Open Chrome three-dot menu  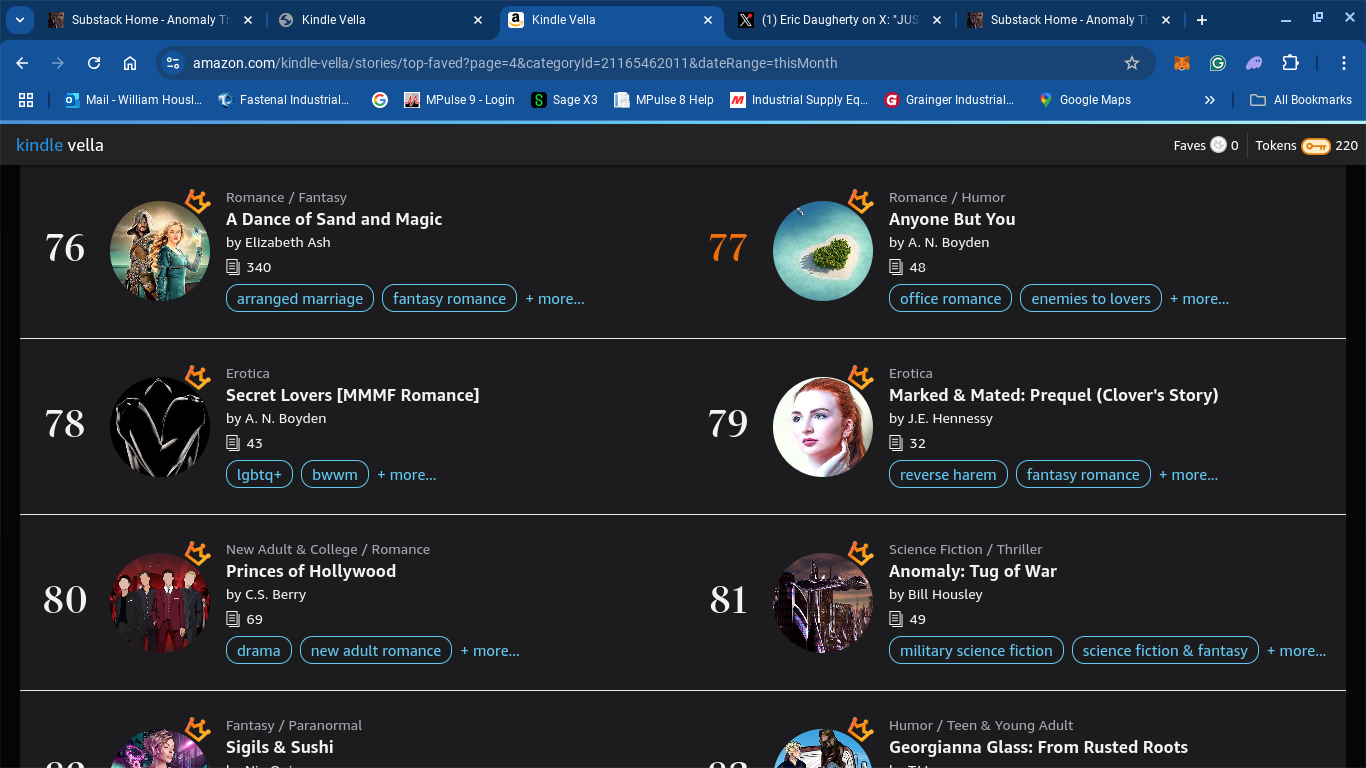click(1344, 63)
